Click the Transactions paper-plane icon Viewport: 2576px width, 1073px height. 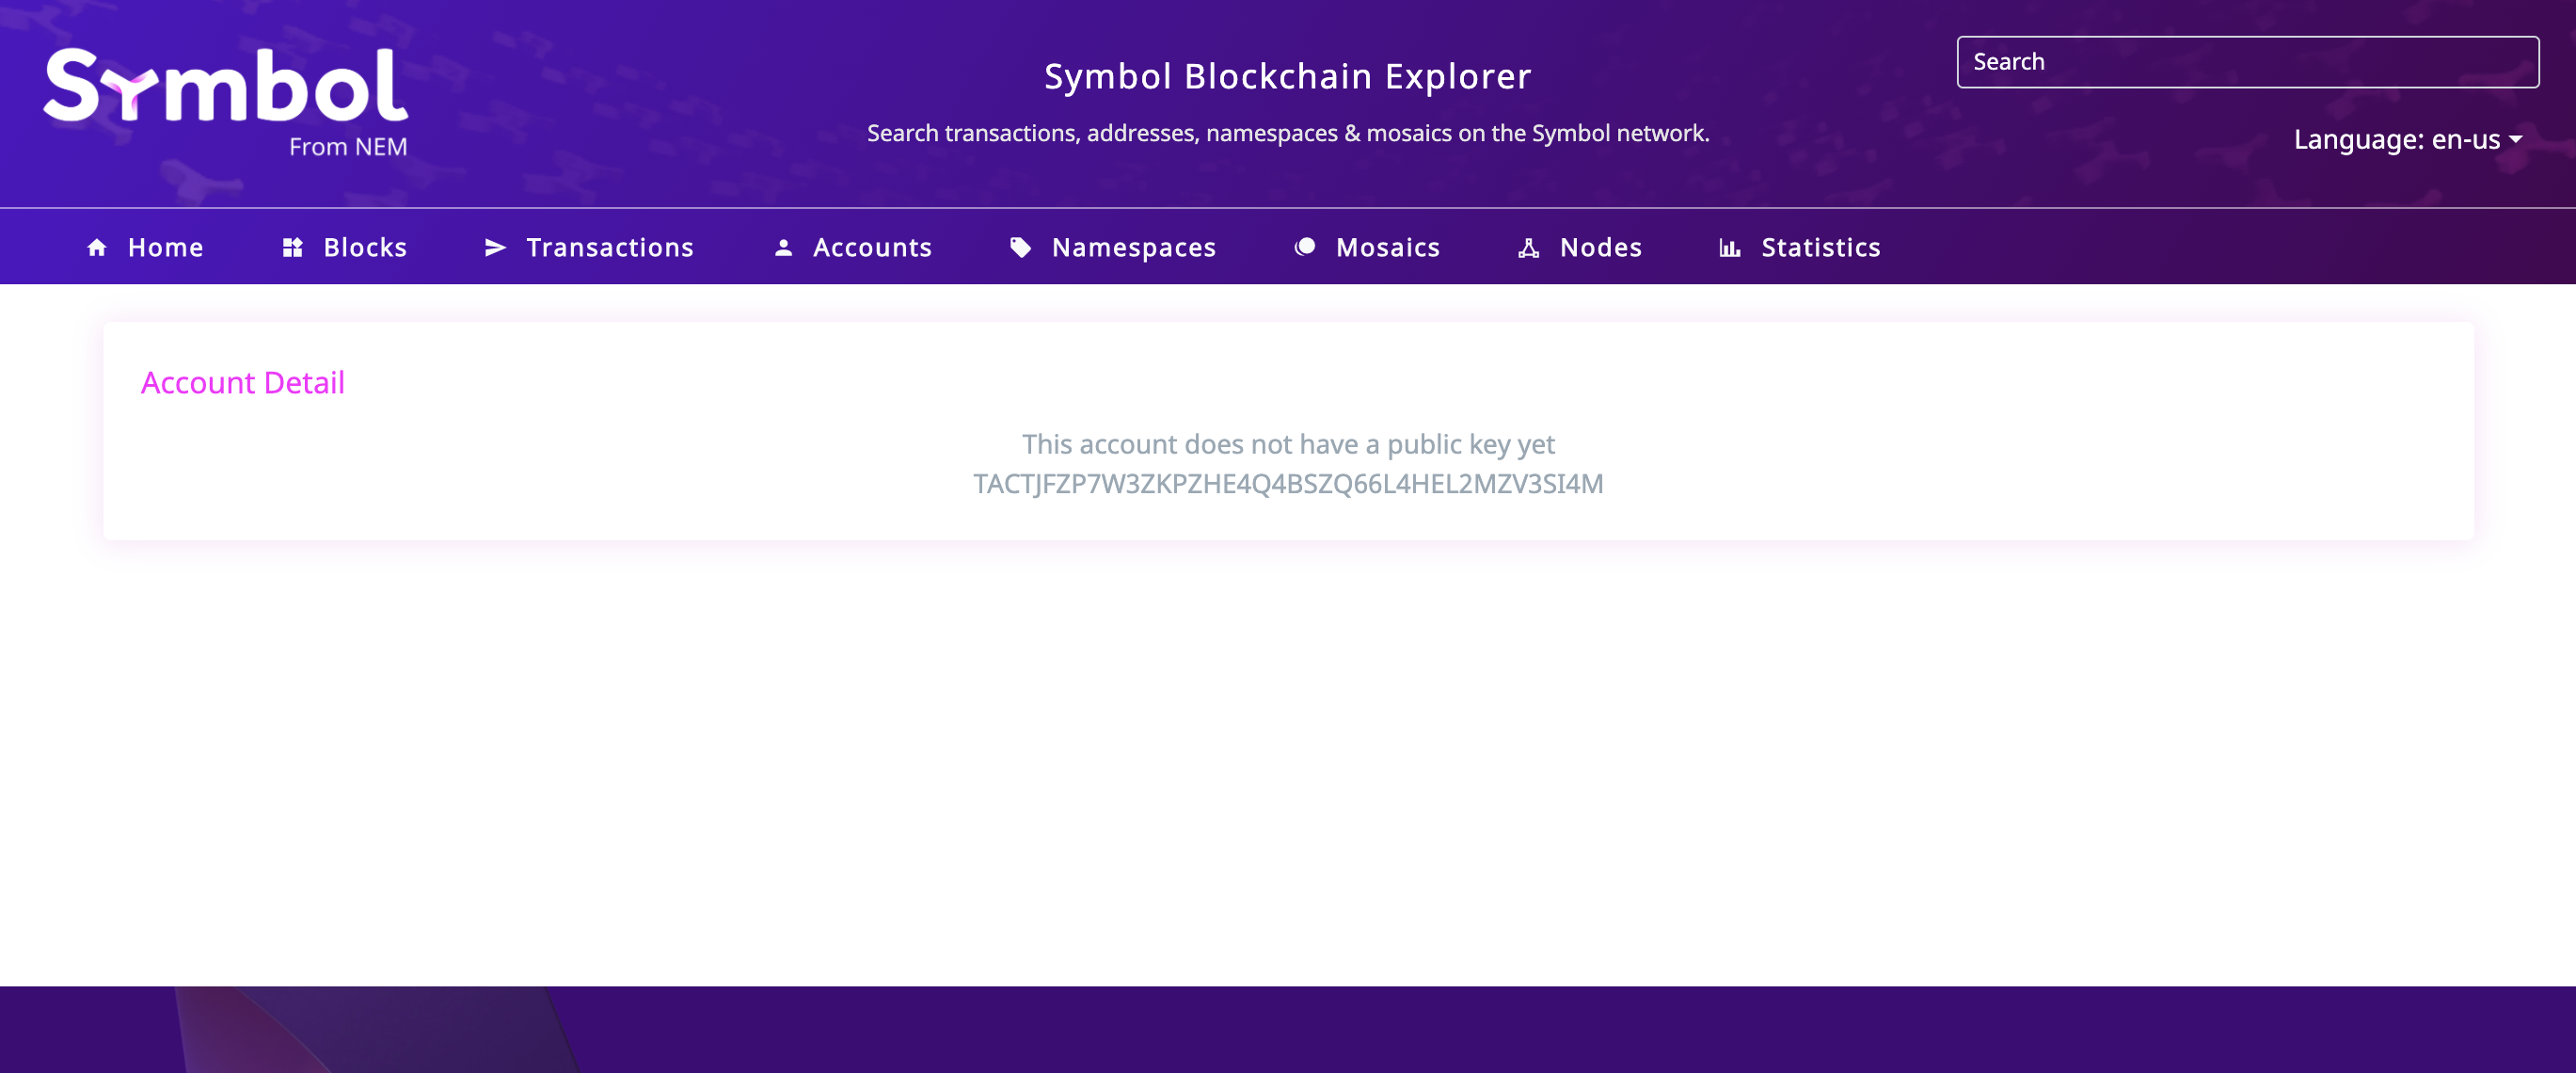pyautogui.click(x=495, y=247)
